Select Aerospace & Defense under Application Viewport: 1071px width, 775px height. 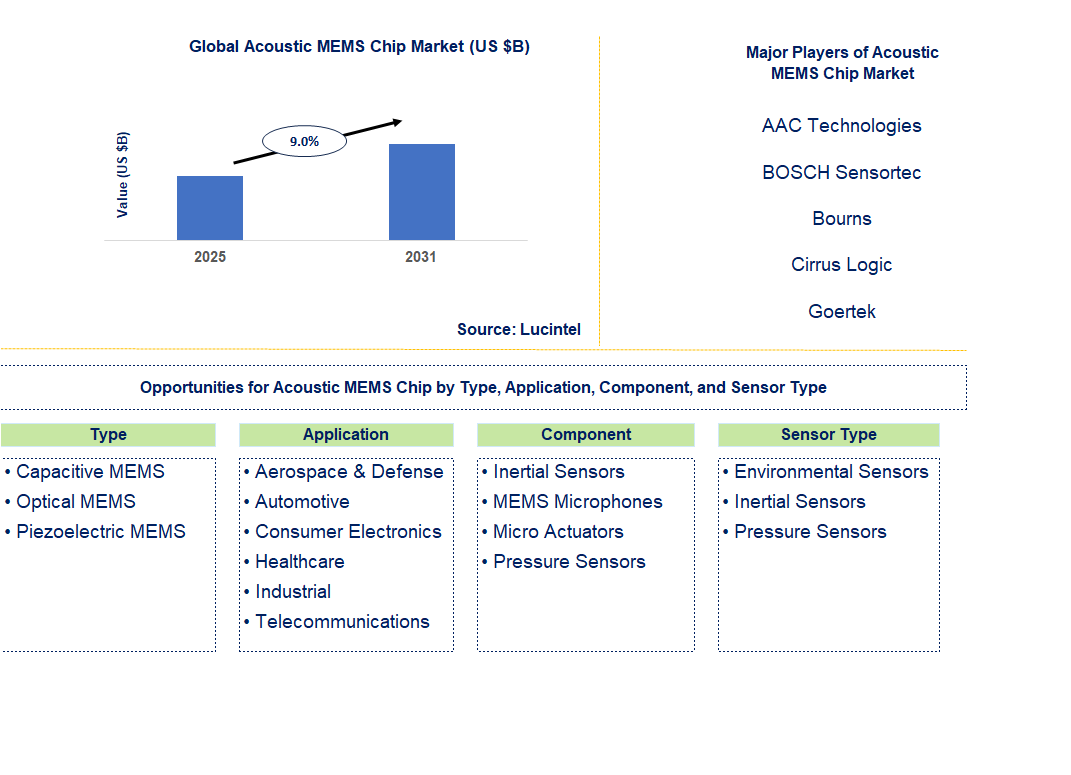point(349,472)
